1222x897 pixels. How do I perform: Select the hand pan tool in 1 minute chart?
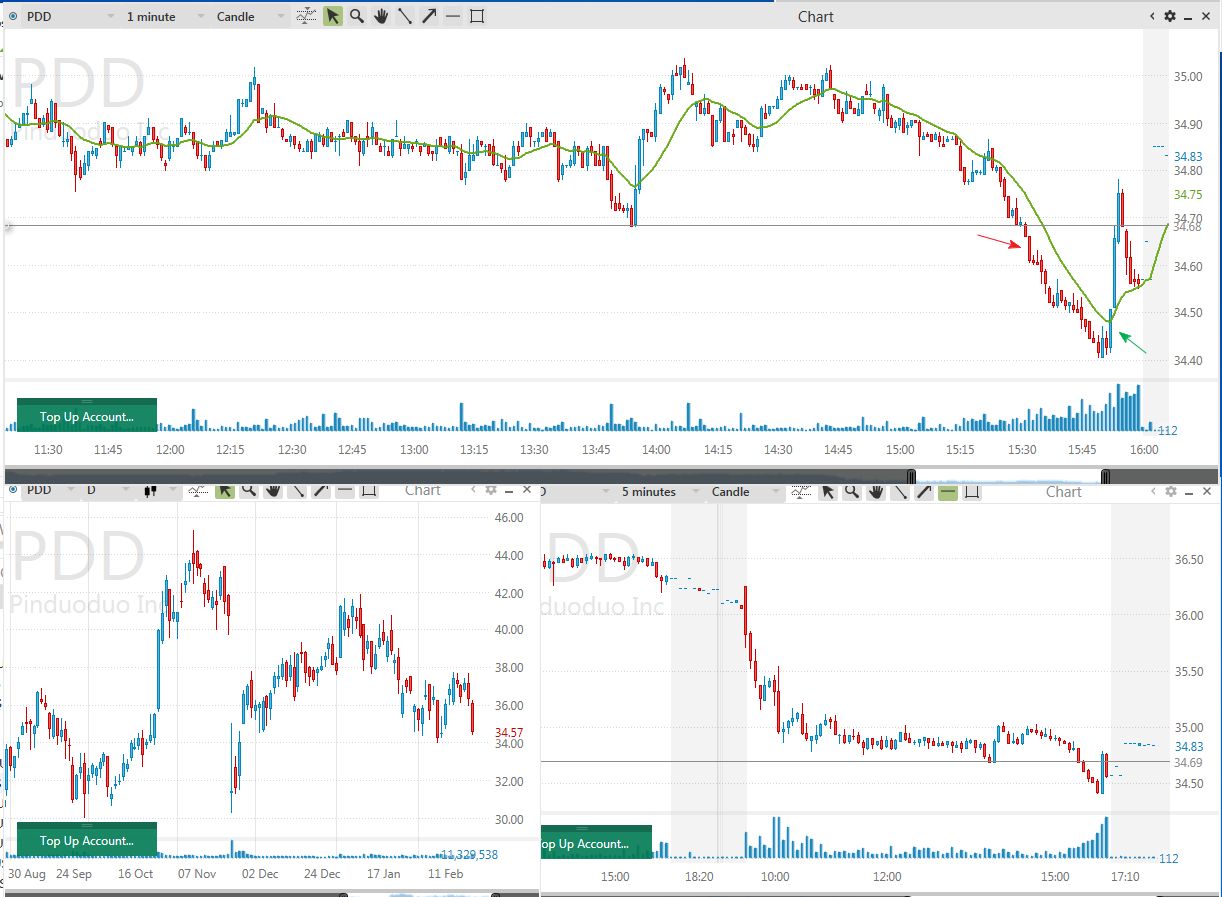click(381, 16)
